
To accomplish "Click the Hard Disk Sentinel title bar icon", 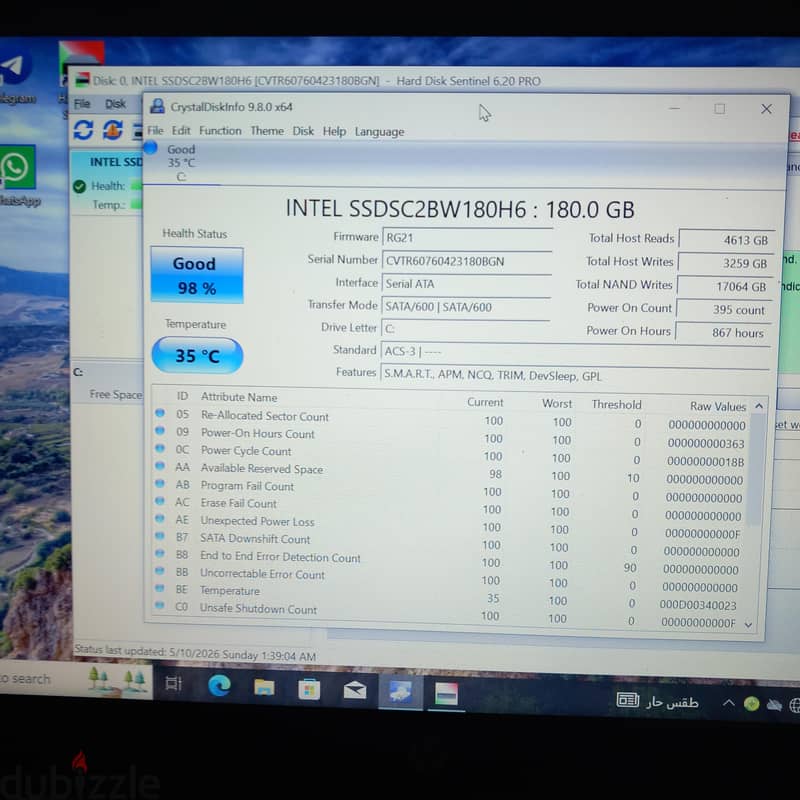I will (x=82, y=80).
